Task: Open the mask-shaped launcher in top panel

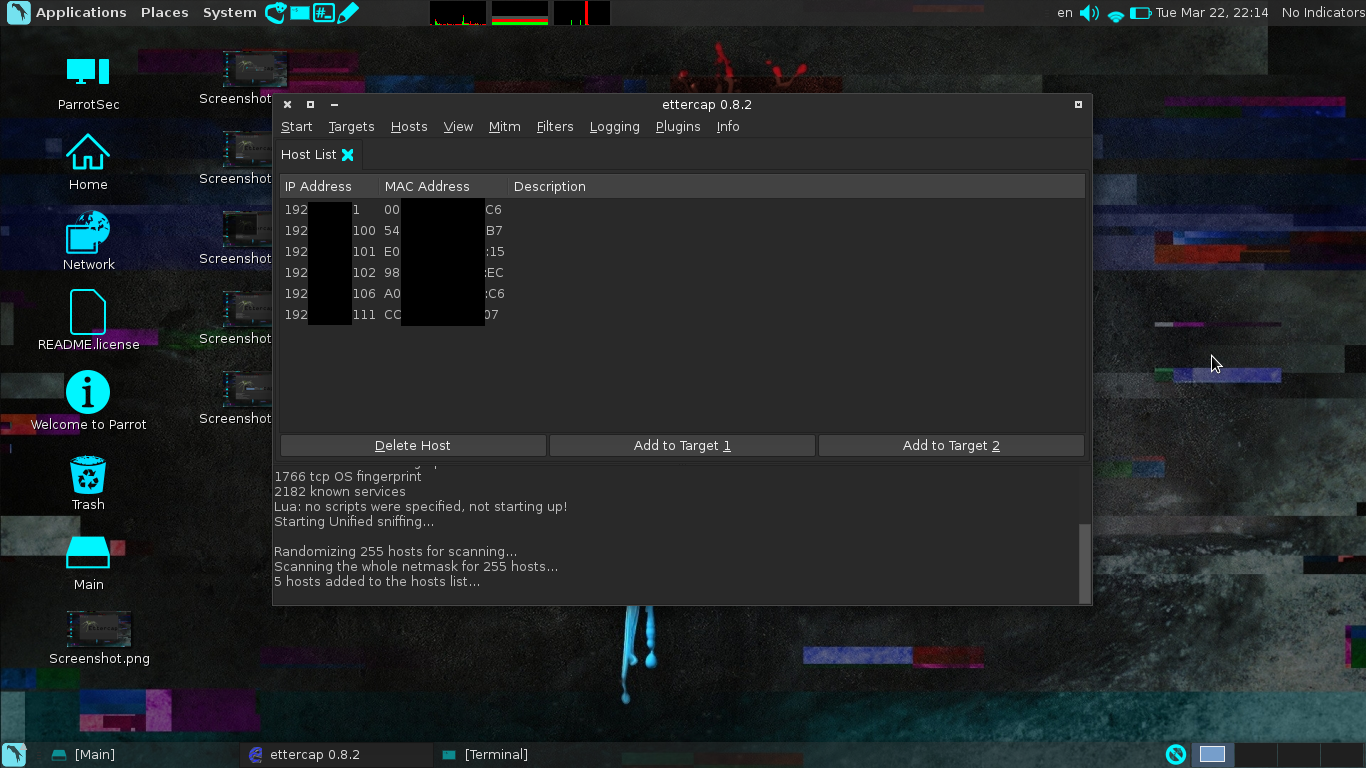Action: click(x=275, y=13)
